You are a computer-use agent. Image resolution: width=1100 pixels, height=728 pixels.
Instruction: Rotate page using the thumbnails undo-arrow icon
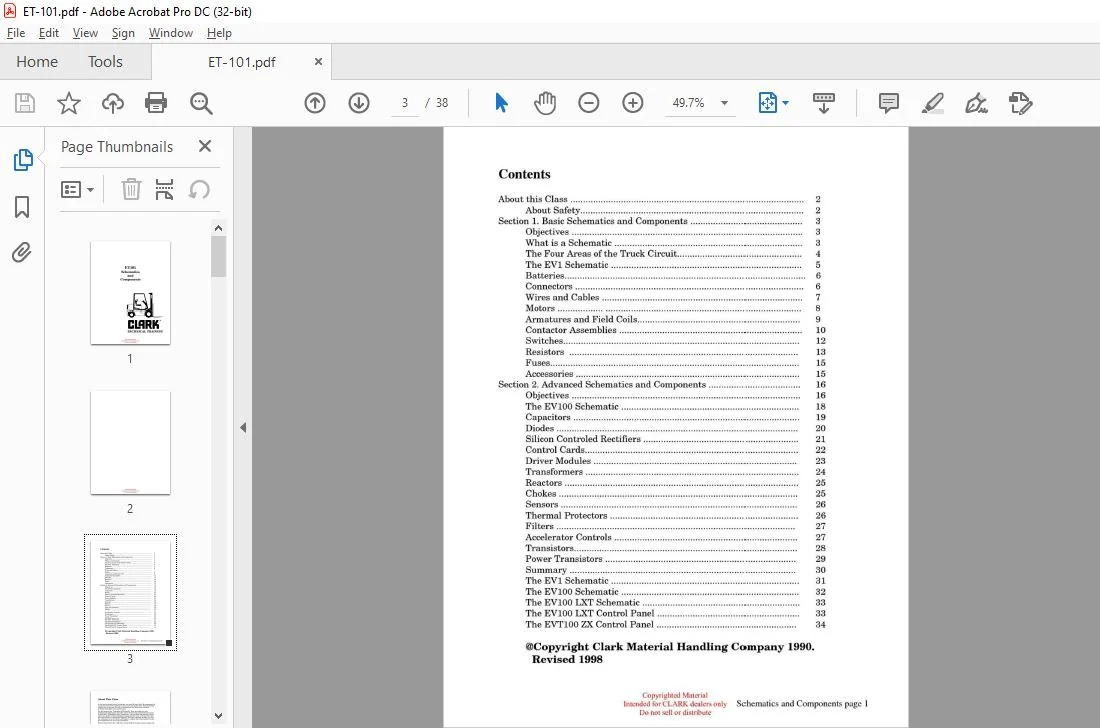[199, 189]
